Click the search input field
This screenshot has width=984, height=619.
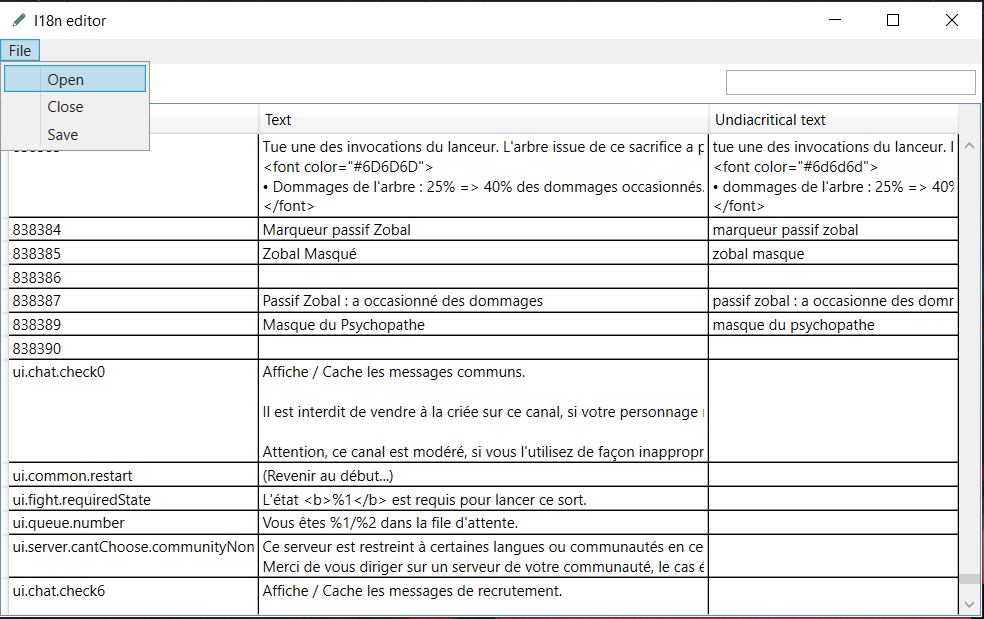(850, 82)
